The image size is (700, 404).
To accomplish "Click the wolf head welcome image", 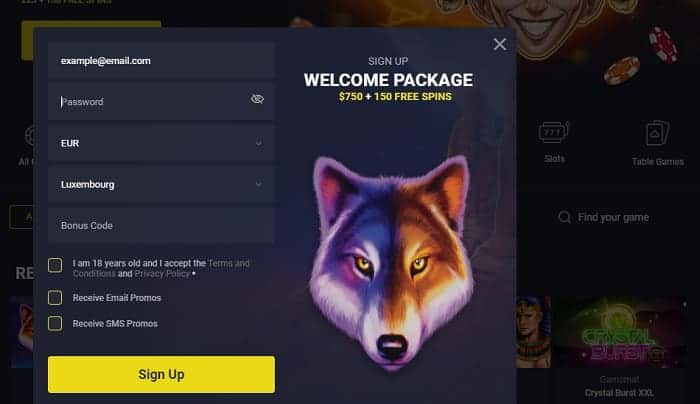I will [x=391, y=263].
